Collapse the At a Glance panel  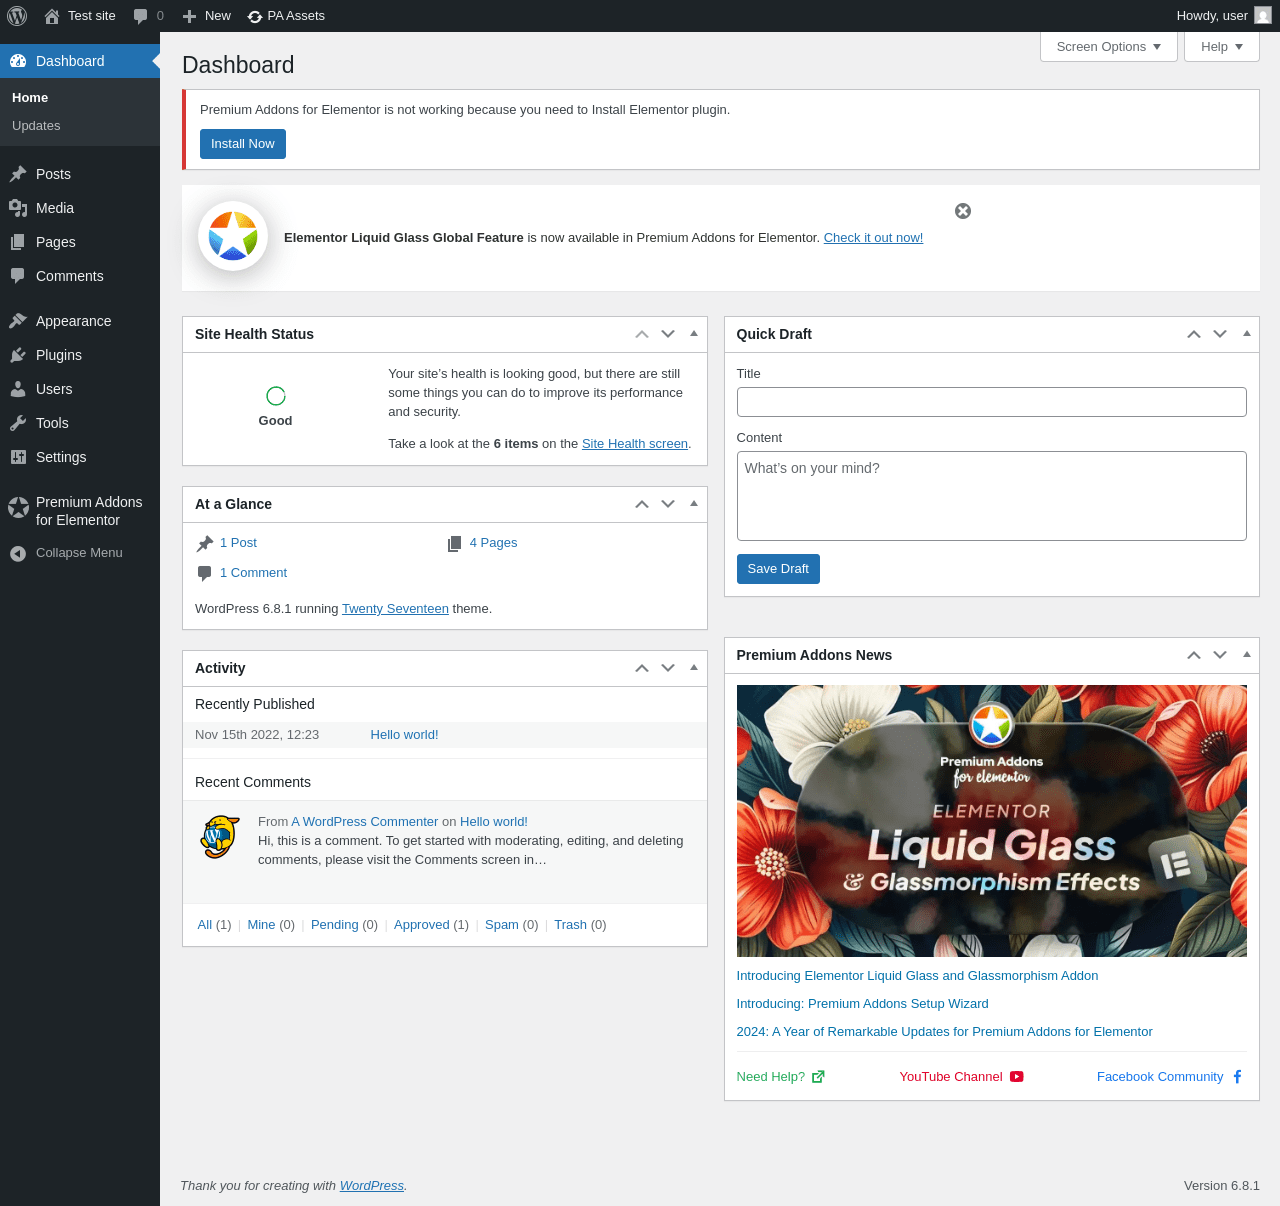pos(694,504)
